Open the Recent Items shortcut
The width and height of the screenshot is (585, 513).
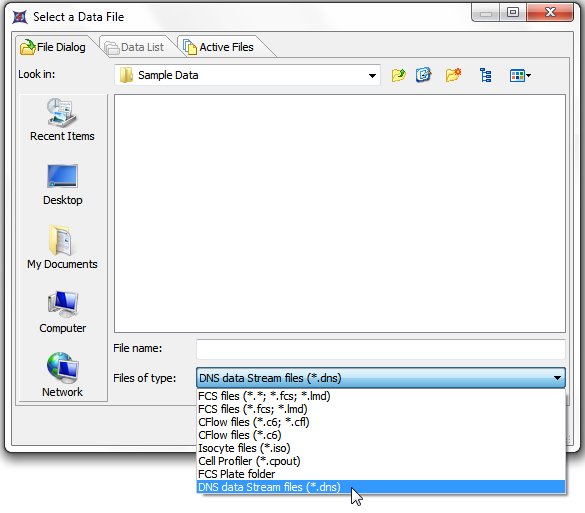tap(62, 120)
